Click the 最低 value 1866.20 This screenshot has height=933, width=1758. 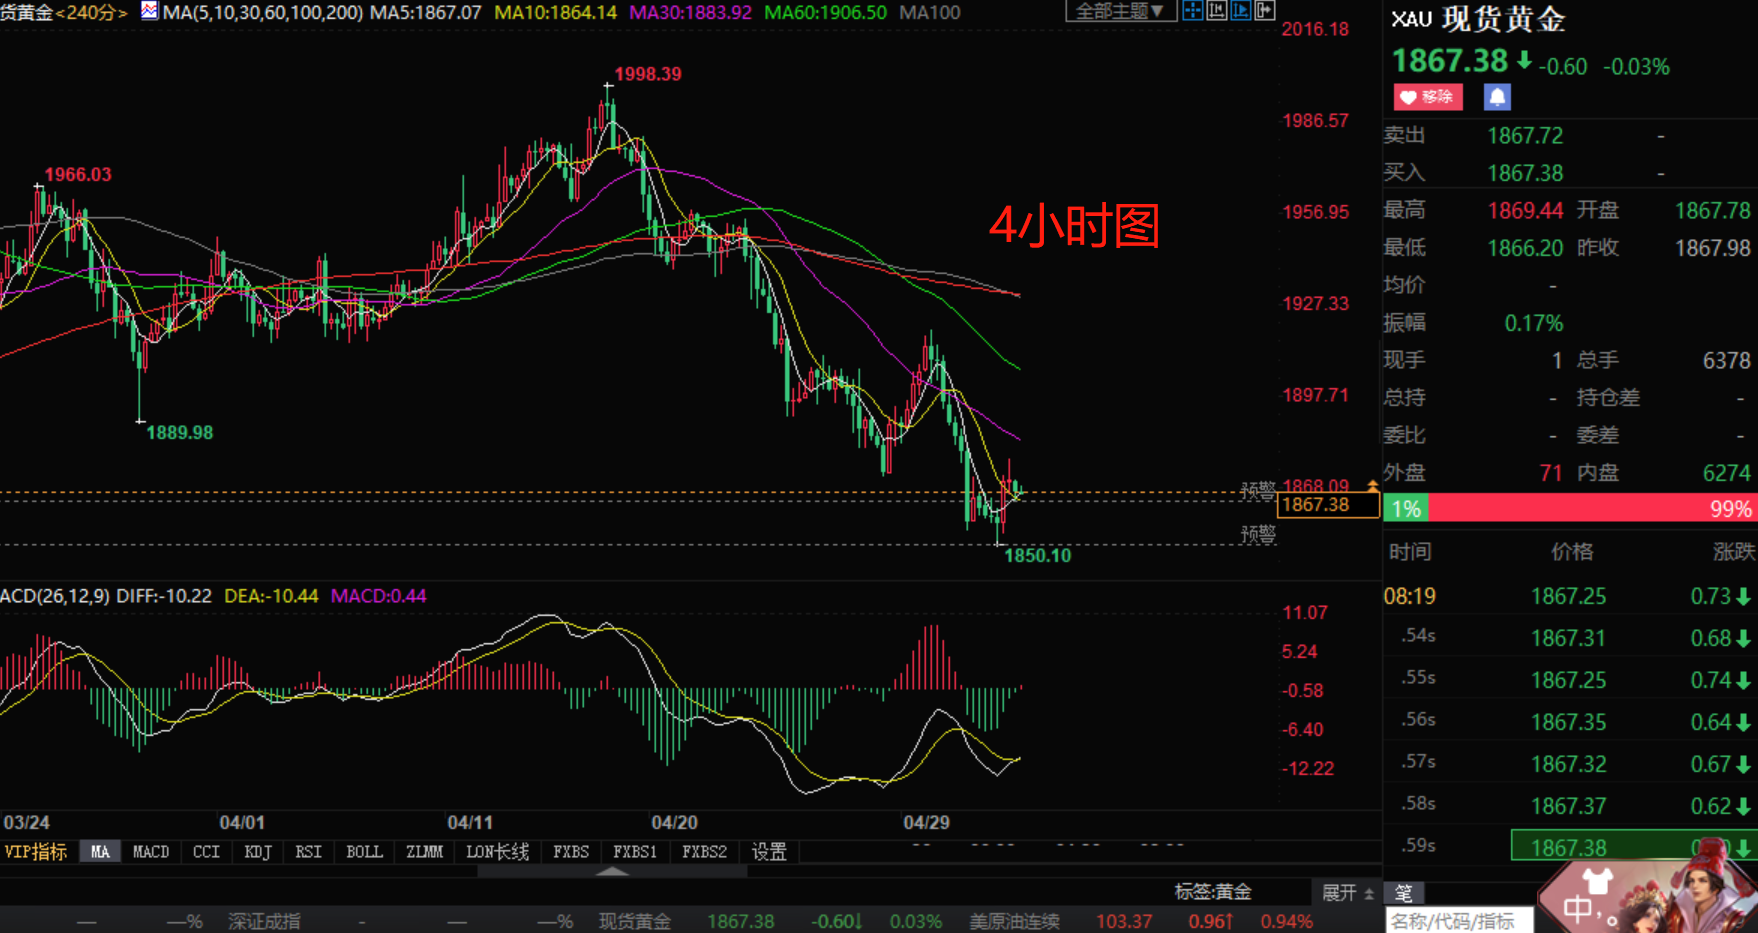[x=1525, y=248]
